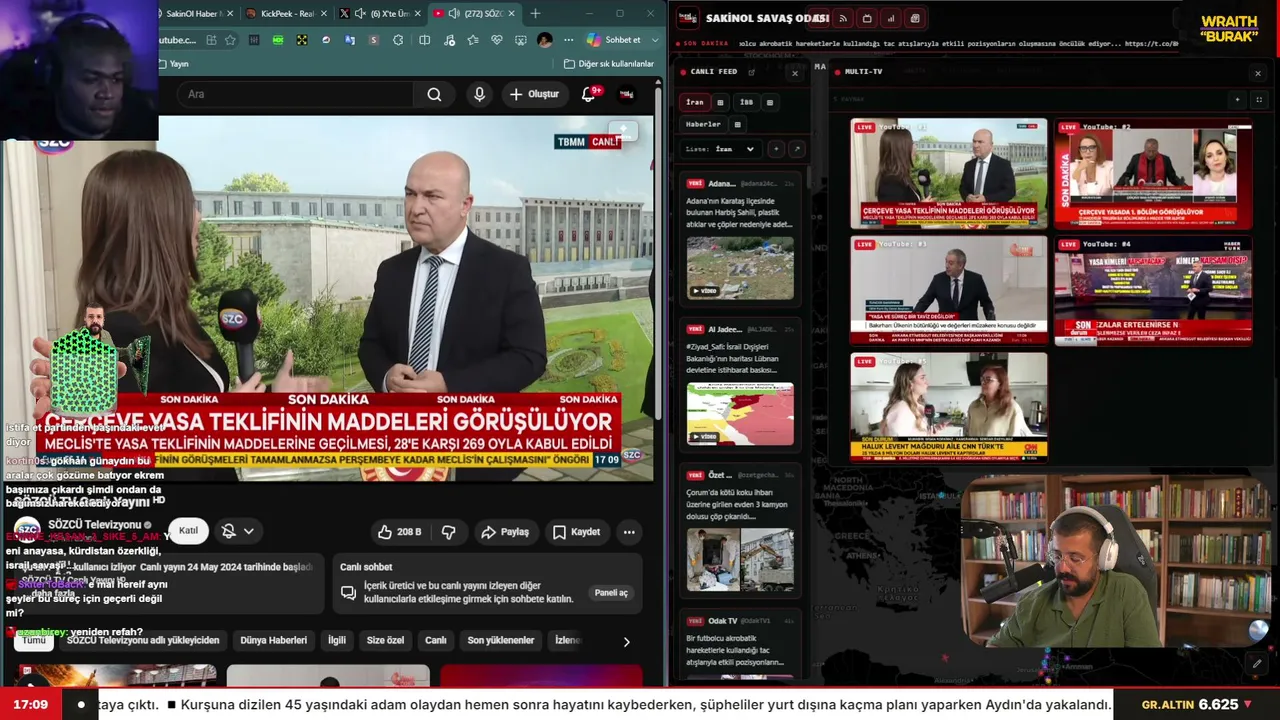This screenshot has width=1280, height=720.
Task: Show more category chips with right arrow
Action: (x=627, y=642)
